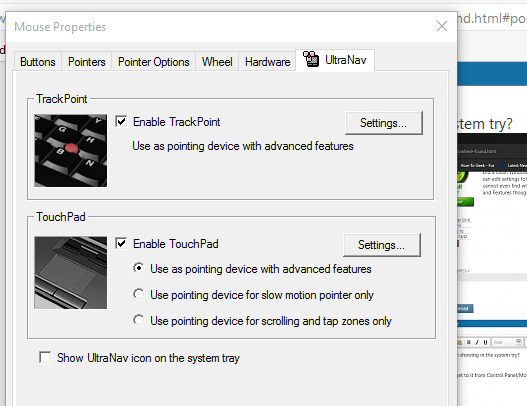Image resolution: width=527 pixels, height=406 pixels.
Task: Open the UltraNav tab via its icon
Action: (311, 59)
